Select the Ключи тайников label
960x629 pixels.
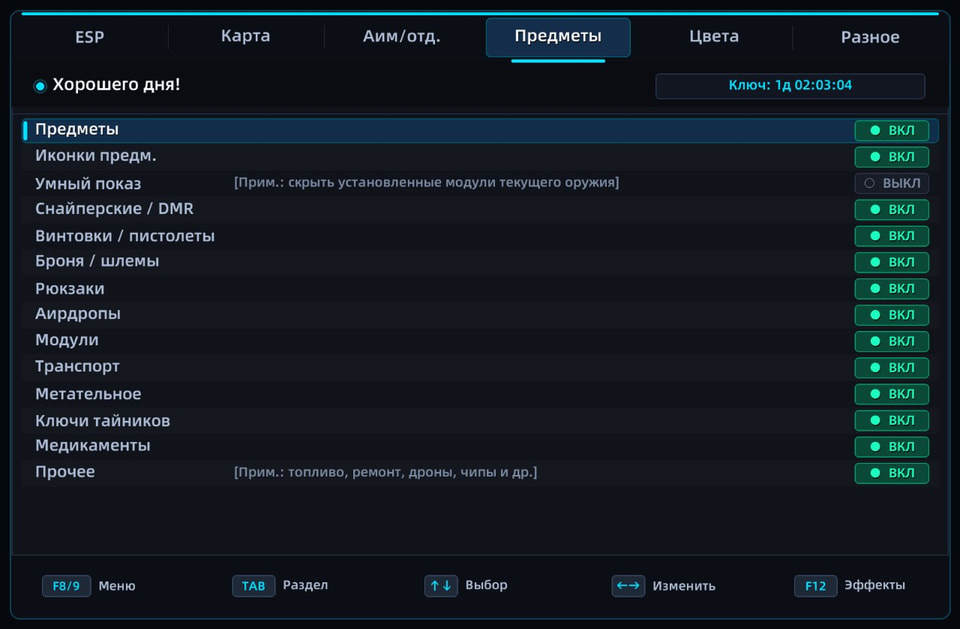click(103, 421)
